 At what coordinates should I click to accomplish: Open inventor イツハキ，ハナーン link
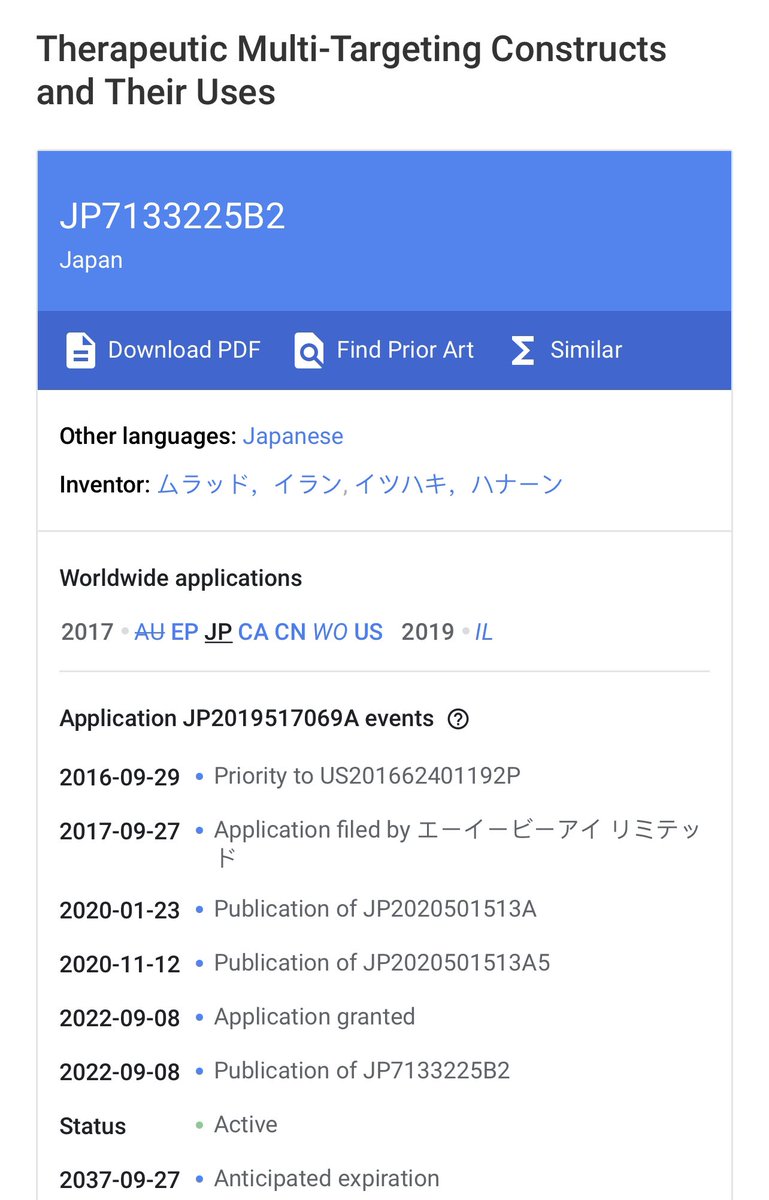point(459,485)
